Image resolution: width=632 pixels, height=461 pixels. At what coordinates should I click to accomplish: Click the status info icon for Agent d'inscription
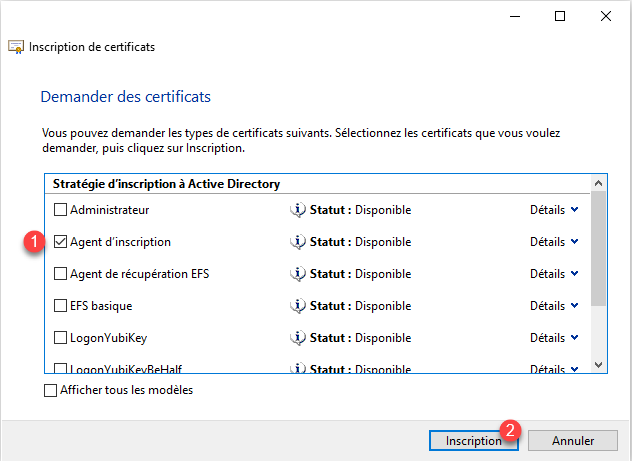coord(297,242)
